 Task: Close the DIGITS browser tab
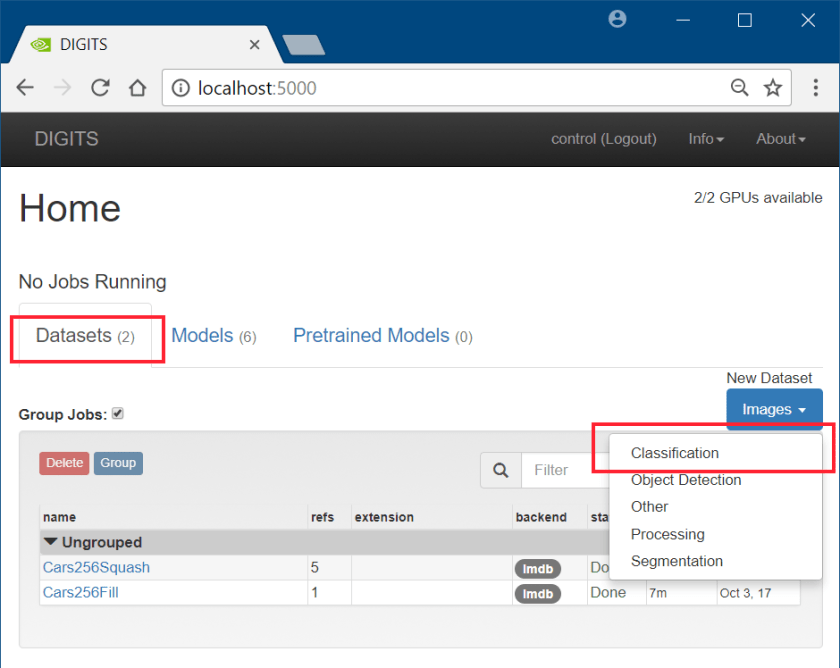[254, 45]
